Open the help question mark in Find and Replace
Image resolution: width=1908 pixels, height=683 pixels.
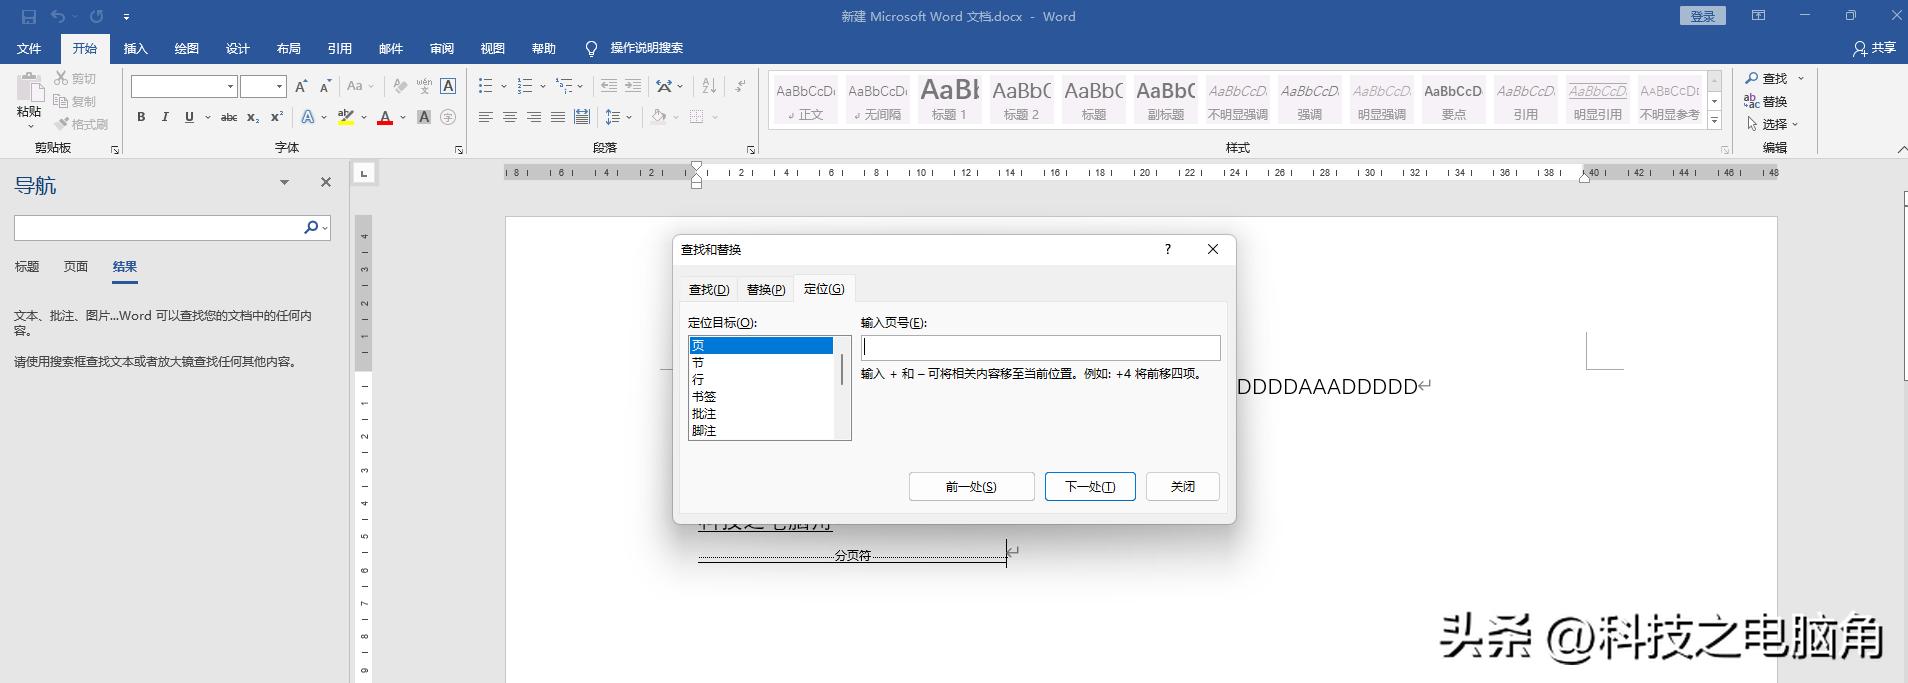1167,249
